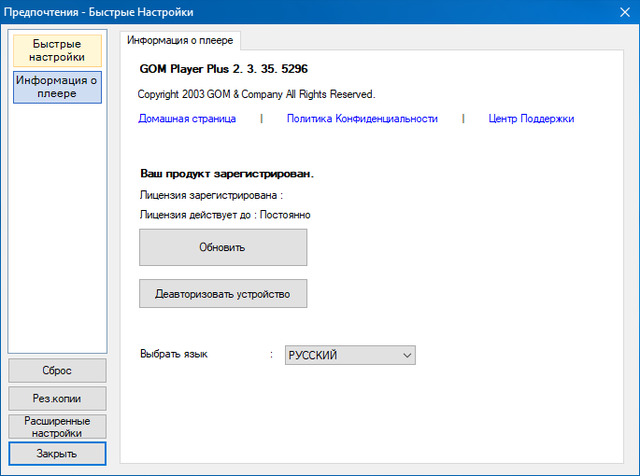Expand the РУССКИЙ language dropdown
This screenshot has width=640, height=476.
[349, 355]
